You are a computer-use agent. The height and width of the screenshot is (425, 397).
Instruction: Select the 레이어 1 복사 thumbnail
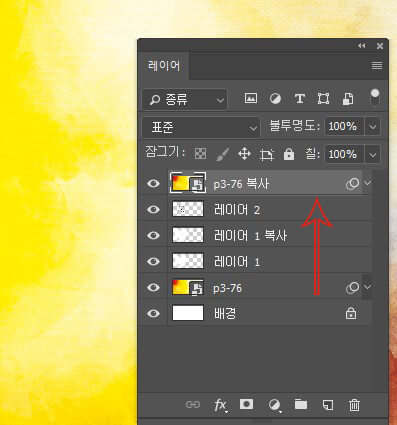[x=188, y=235]
